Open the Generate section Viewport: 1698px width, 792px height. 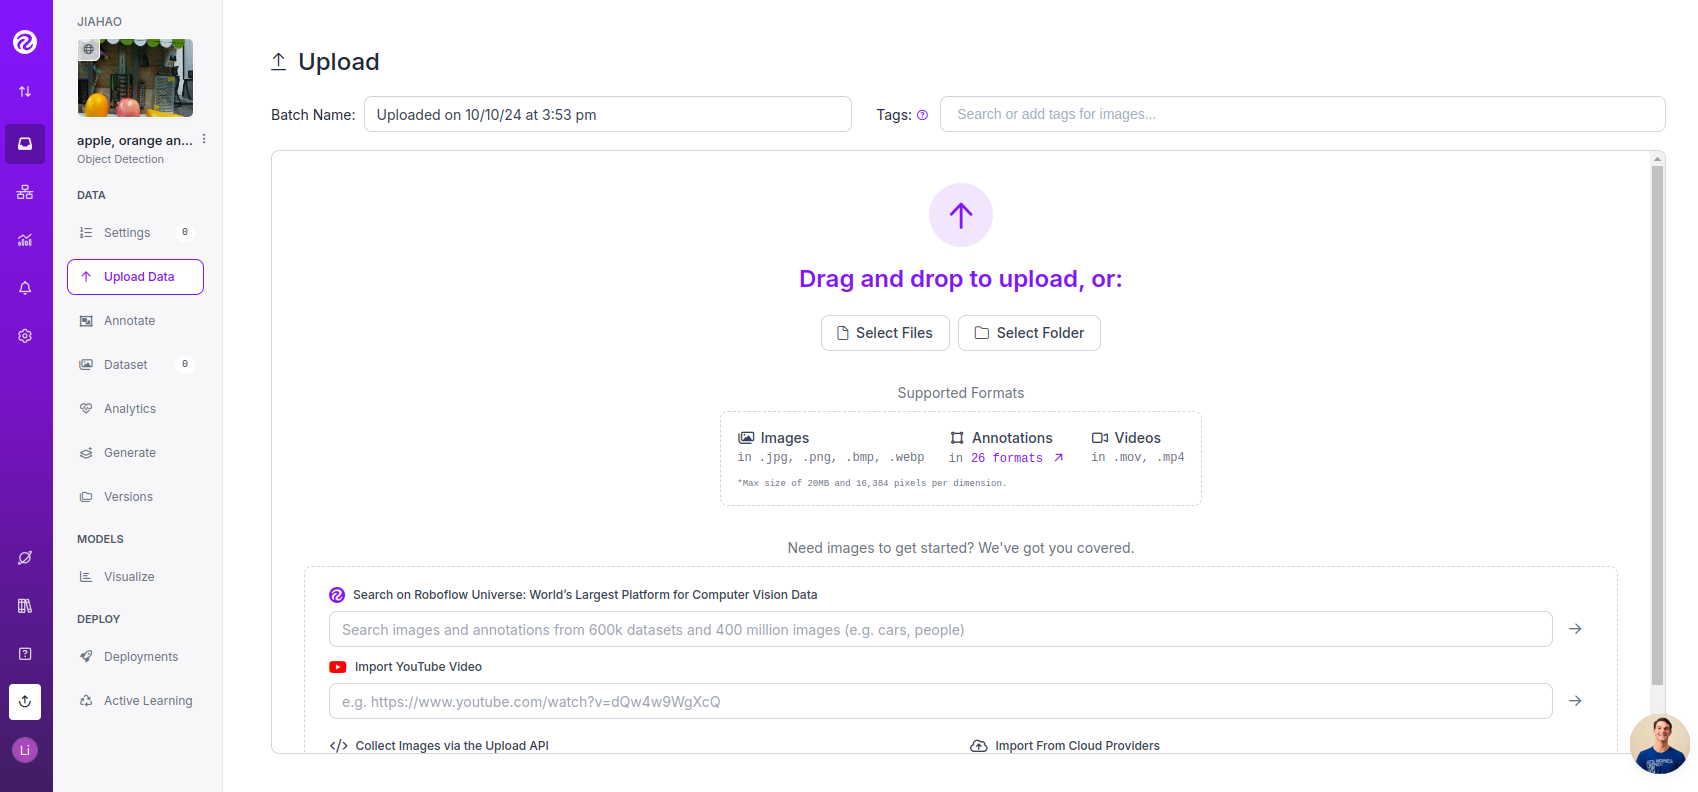tap(135, 453)
